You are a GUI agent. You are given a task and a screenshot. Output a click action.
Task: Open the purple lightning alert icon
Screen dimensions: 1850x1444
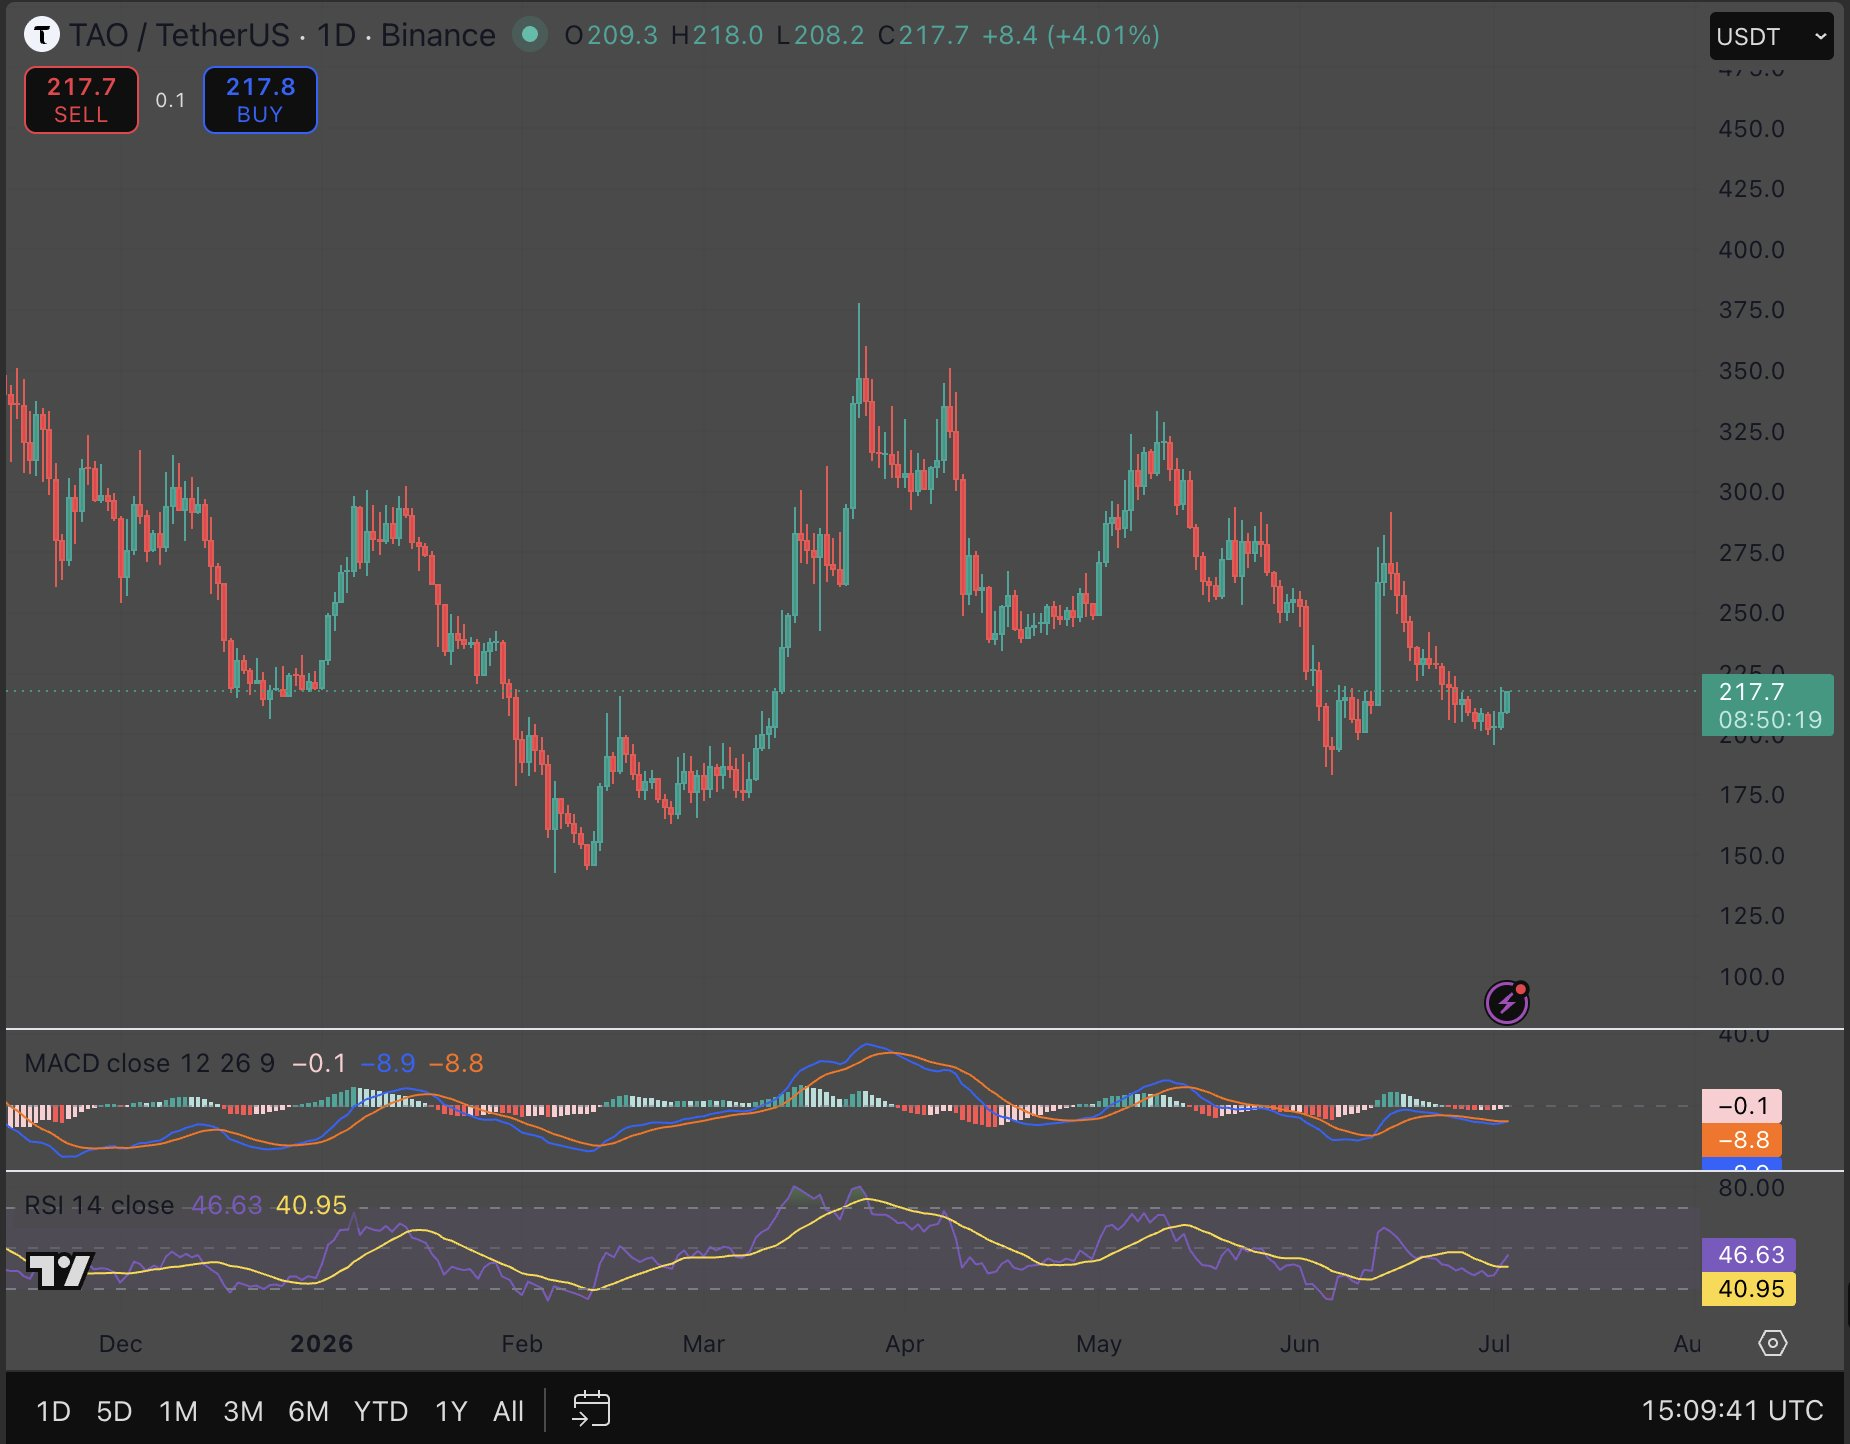click(x=1507, y=1003)
